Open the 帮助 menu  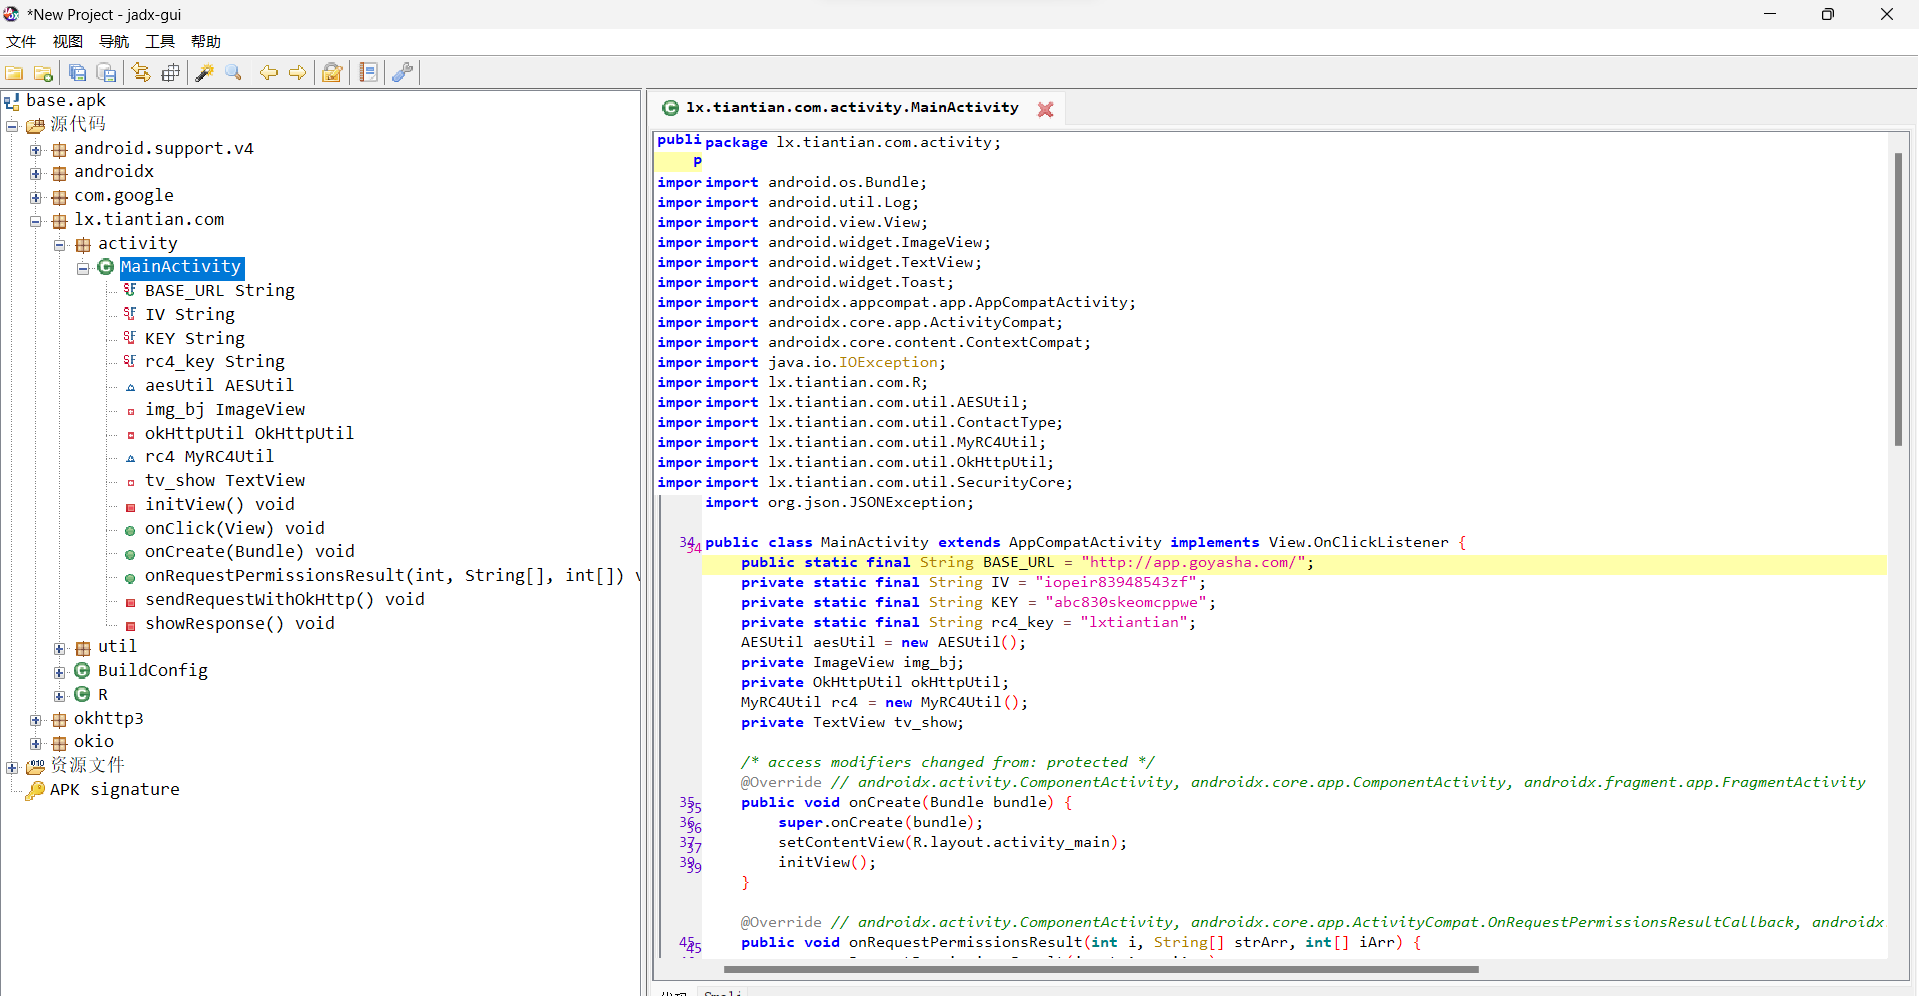point(206,41)
